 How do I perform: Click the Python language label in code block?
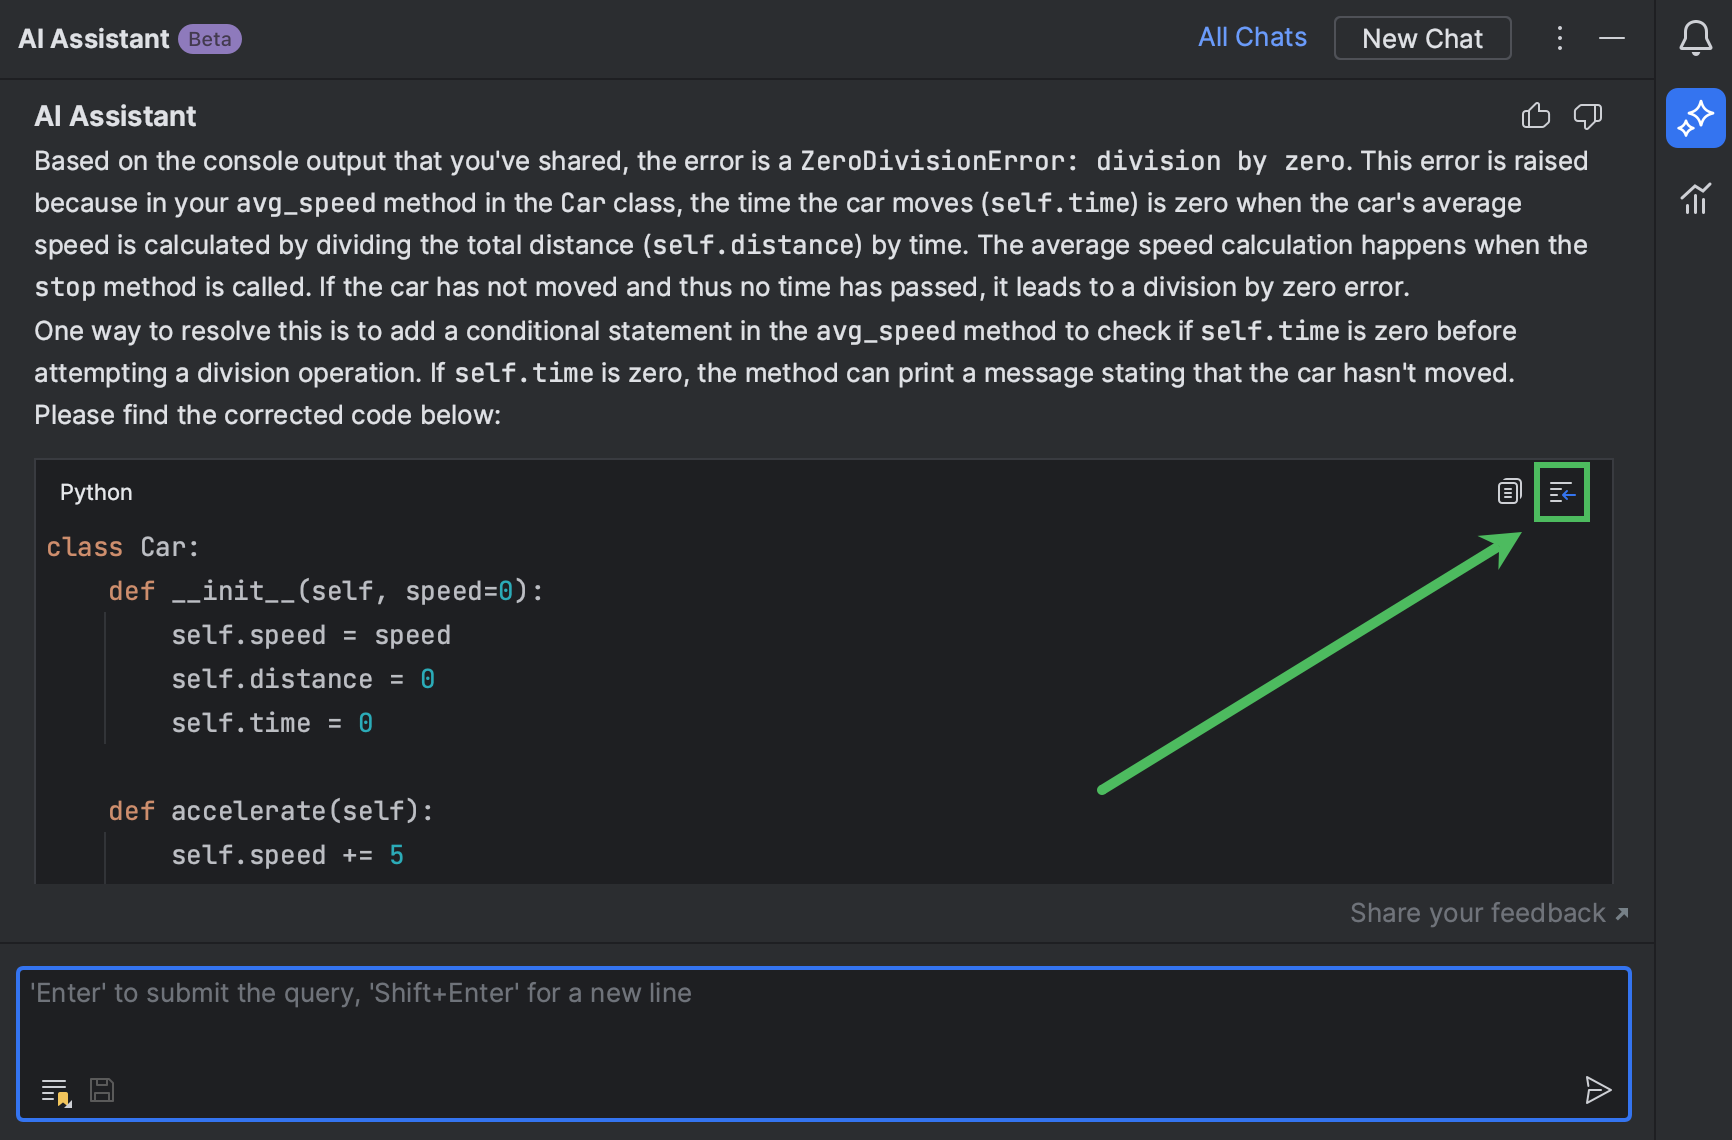[x=96, y=492]
